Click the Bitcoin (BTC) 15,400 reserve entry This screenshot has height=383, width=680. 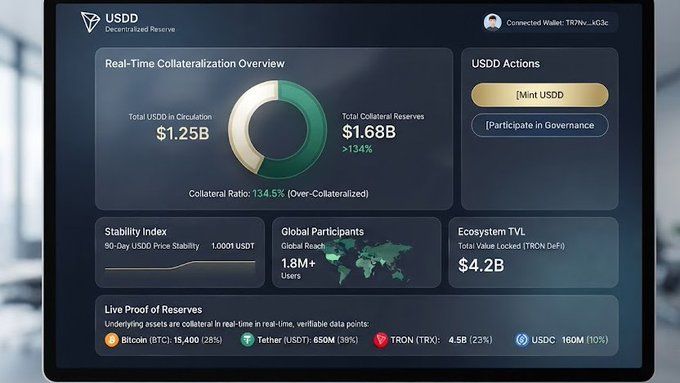[163, 340]
